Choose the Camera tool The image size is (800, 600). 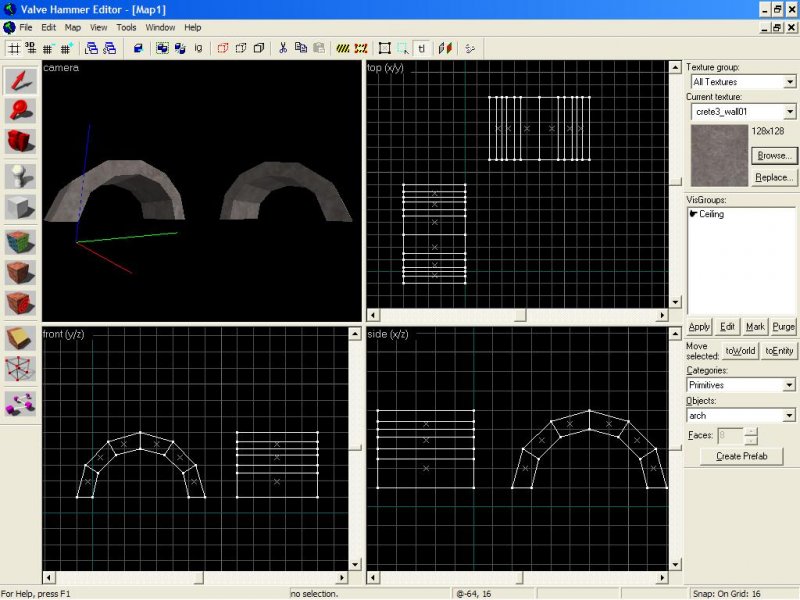[x=21, y=143]
